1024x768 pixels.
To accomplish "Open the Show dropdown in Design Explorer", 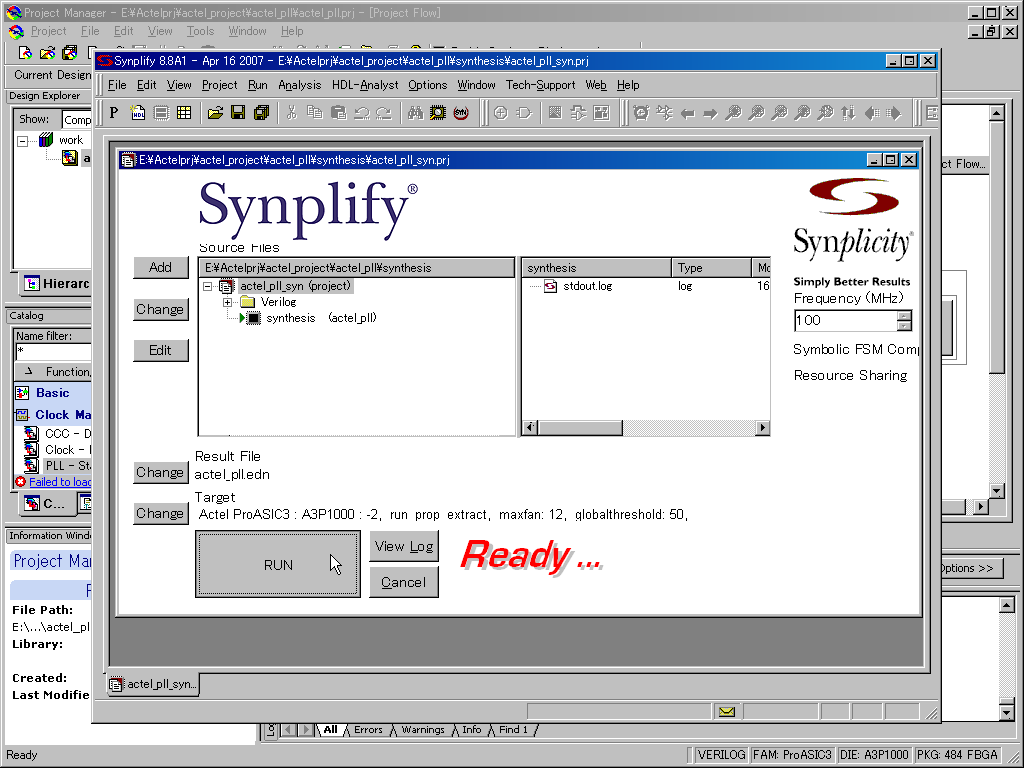I will [77, 120].
